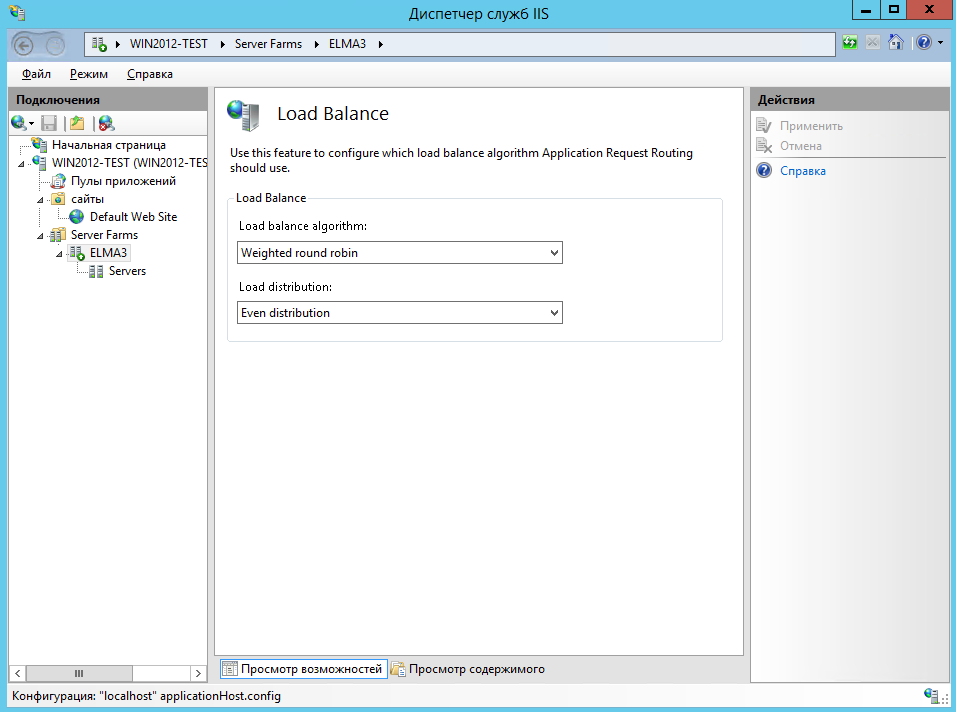This screenshot has height=712, width=956.
Task: Click the Save floppy disk icon in Connections
Action: coord(49,123)
